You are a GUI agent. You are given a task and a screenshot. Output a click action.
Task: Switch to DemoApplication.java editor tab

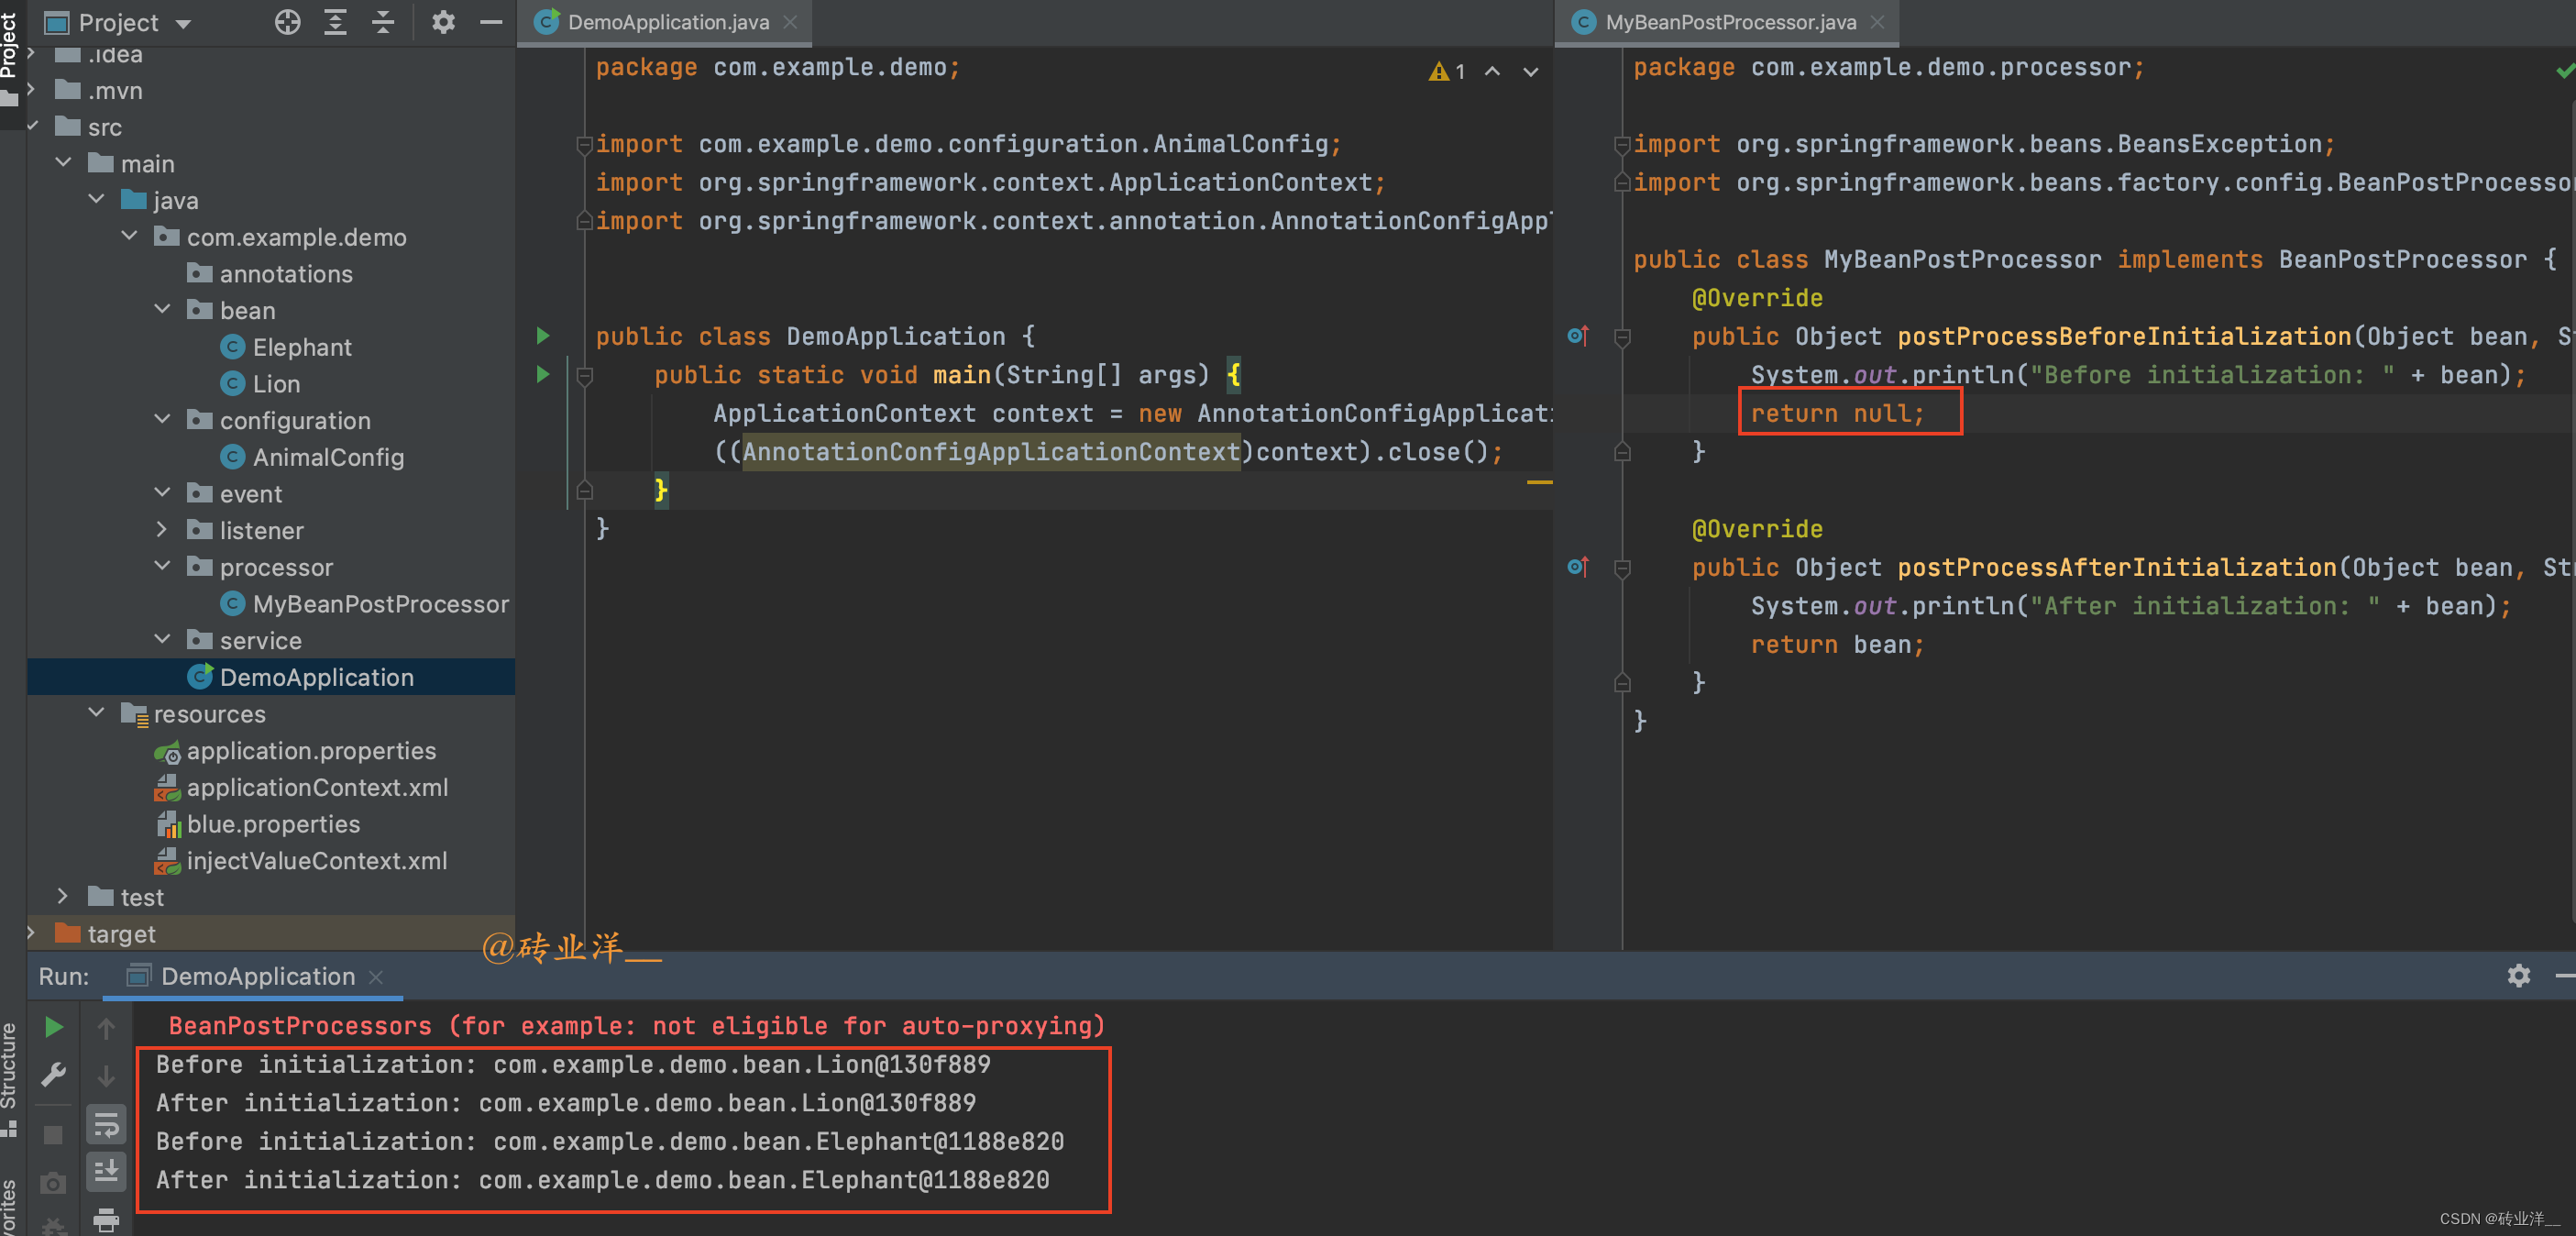pyautogui.click(x=667, y=22)
